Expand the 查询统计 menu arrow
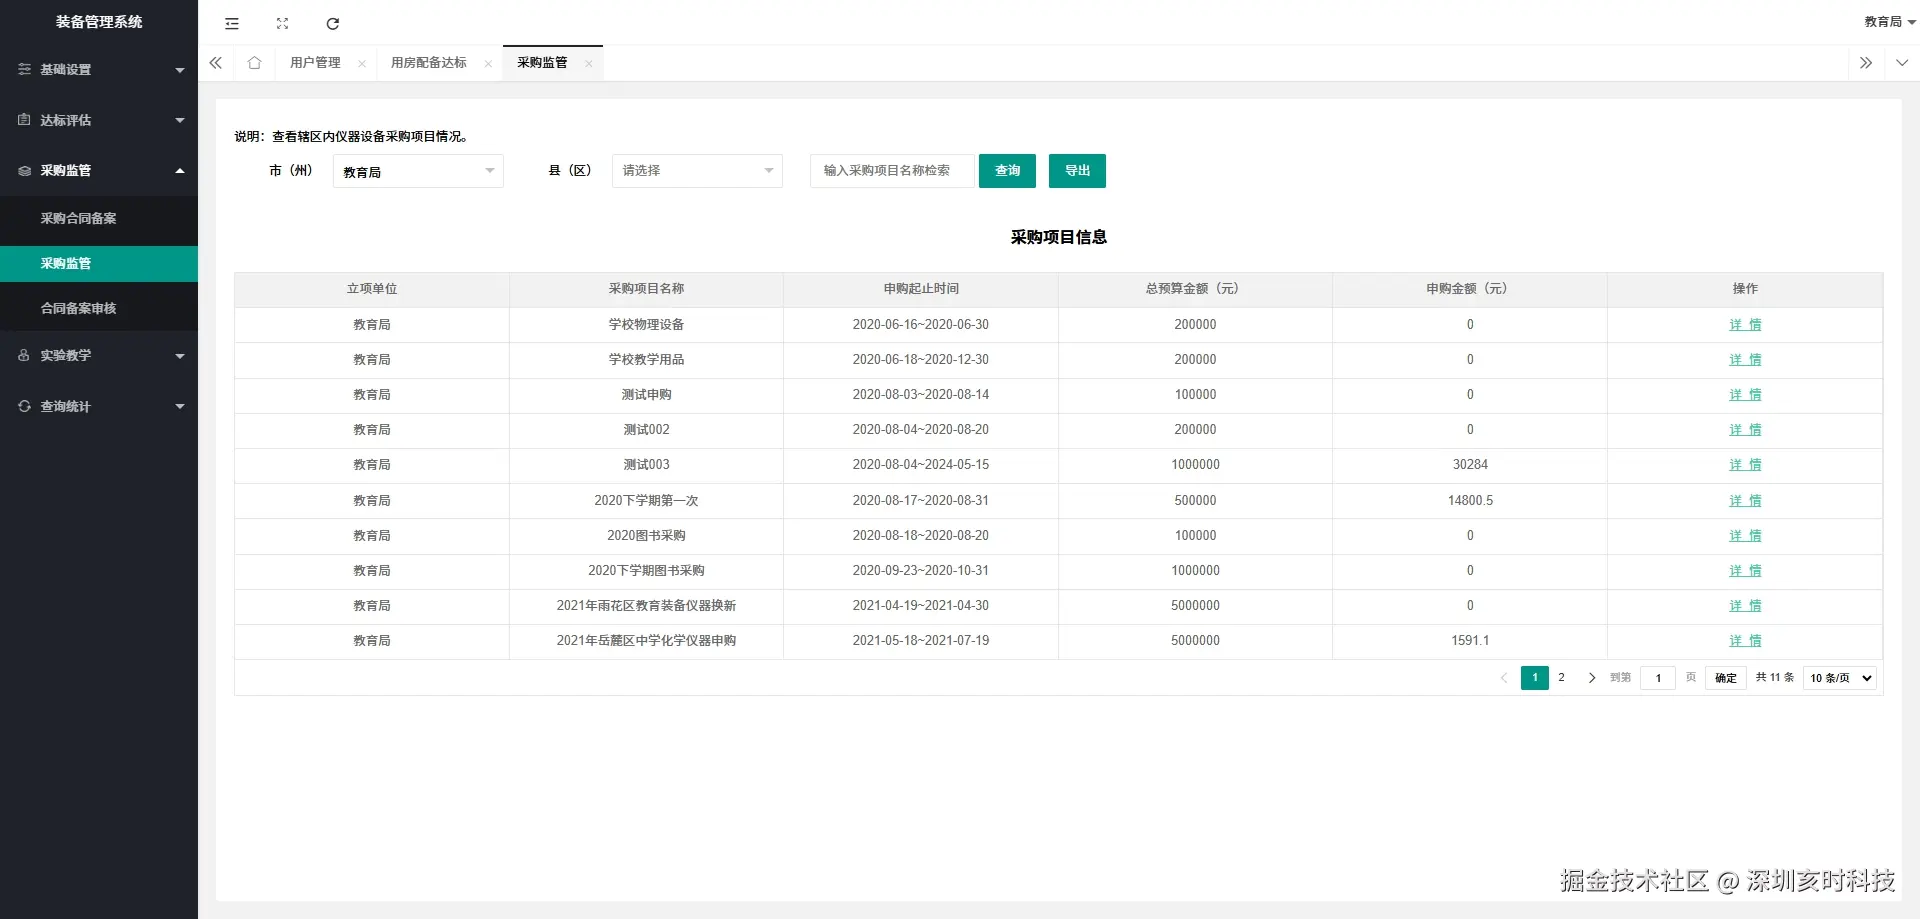1920x919 pixels. (180, 407)
